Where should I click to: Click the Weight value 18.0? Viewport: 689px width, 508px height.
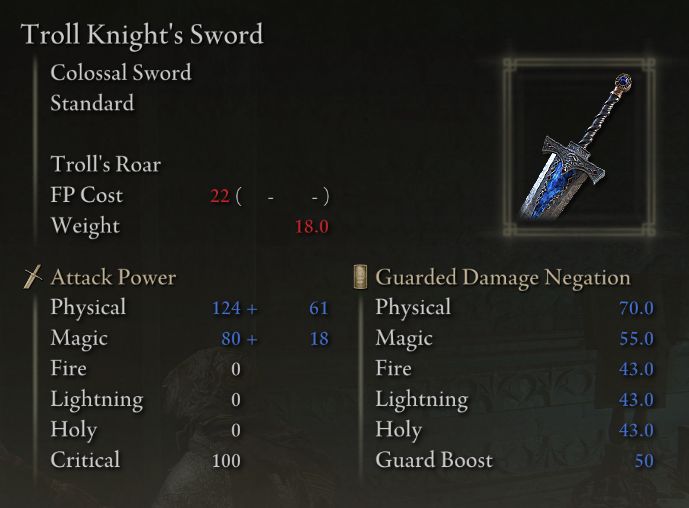[312, 226]
